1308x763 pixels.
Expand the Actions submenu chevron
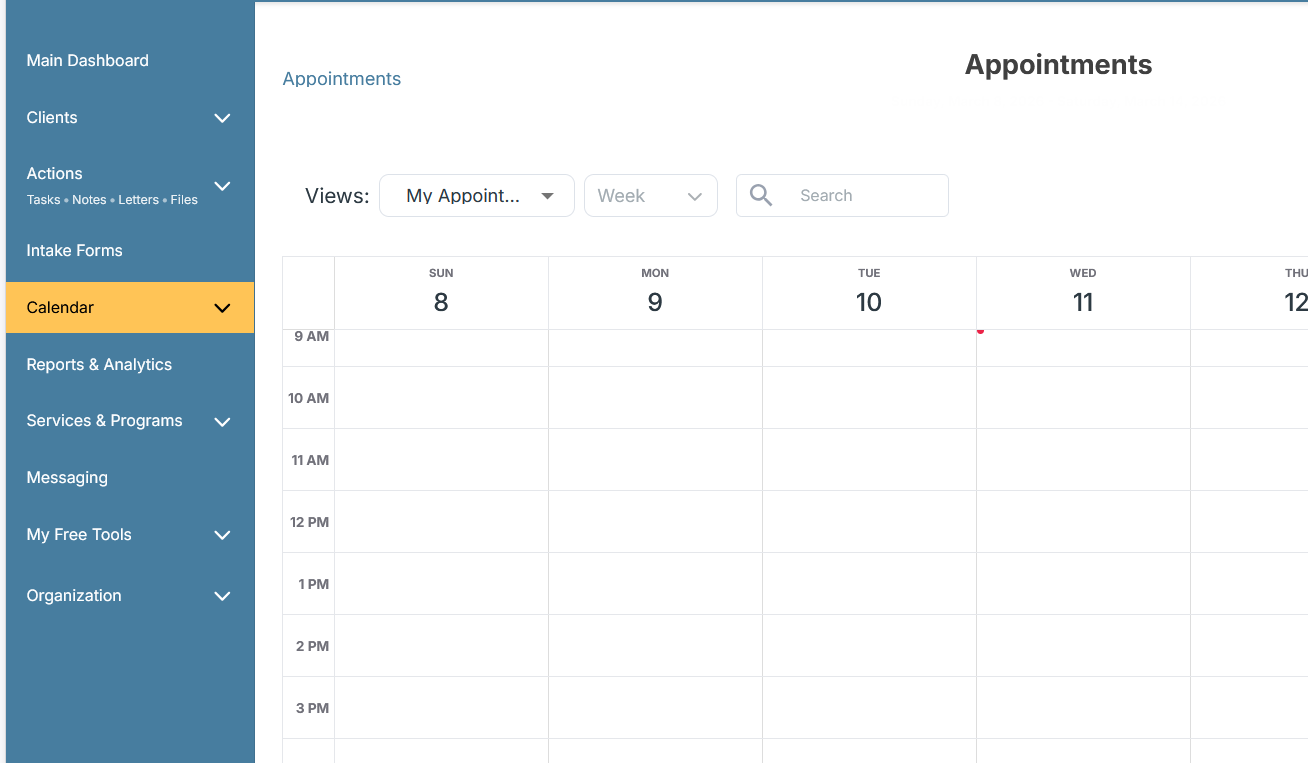[222, 186]
